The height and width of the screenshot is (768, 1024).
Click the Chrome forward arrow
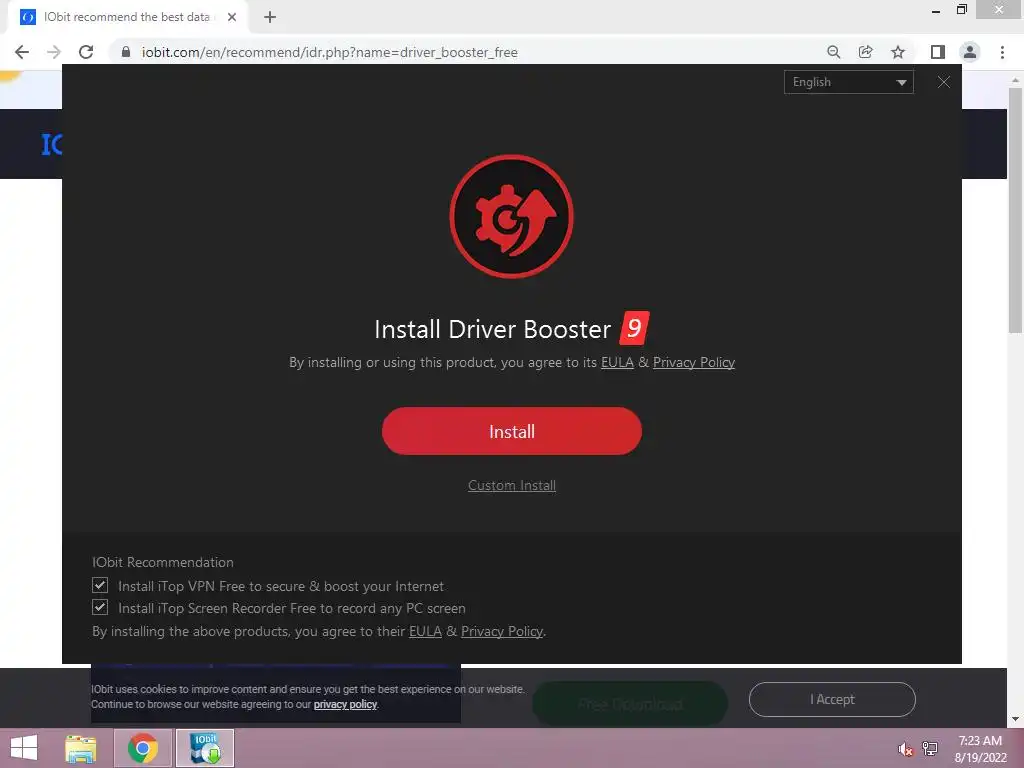pyautogui.click(x=54, y=52)
